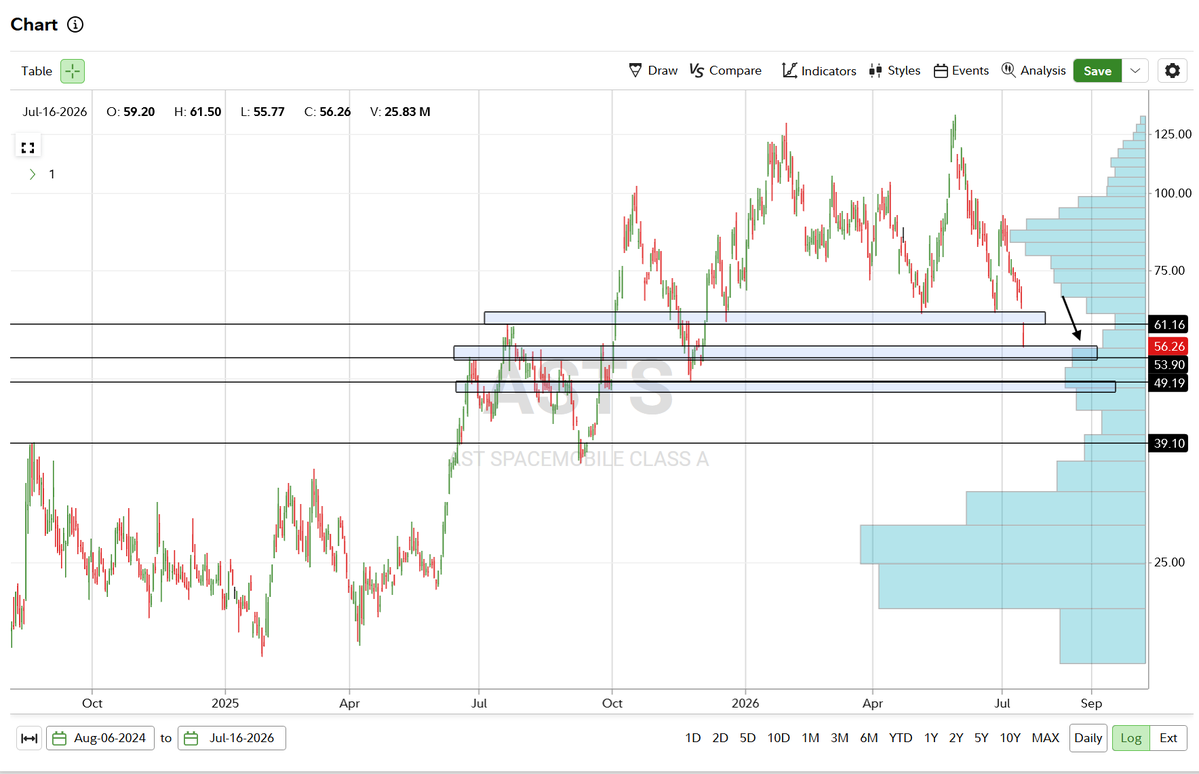
Task: Open the Styles menu
Action: click(x=895, y=70)
